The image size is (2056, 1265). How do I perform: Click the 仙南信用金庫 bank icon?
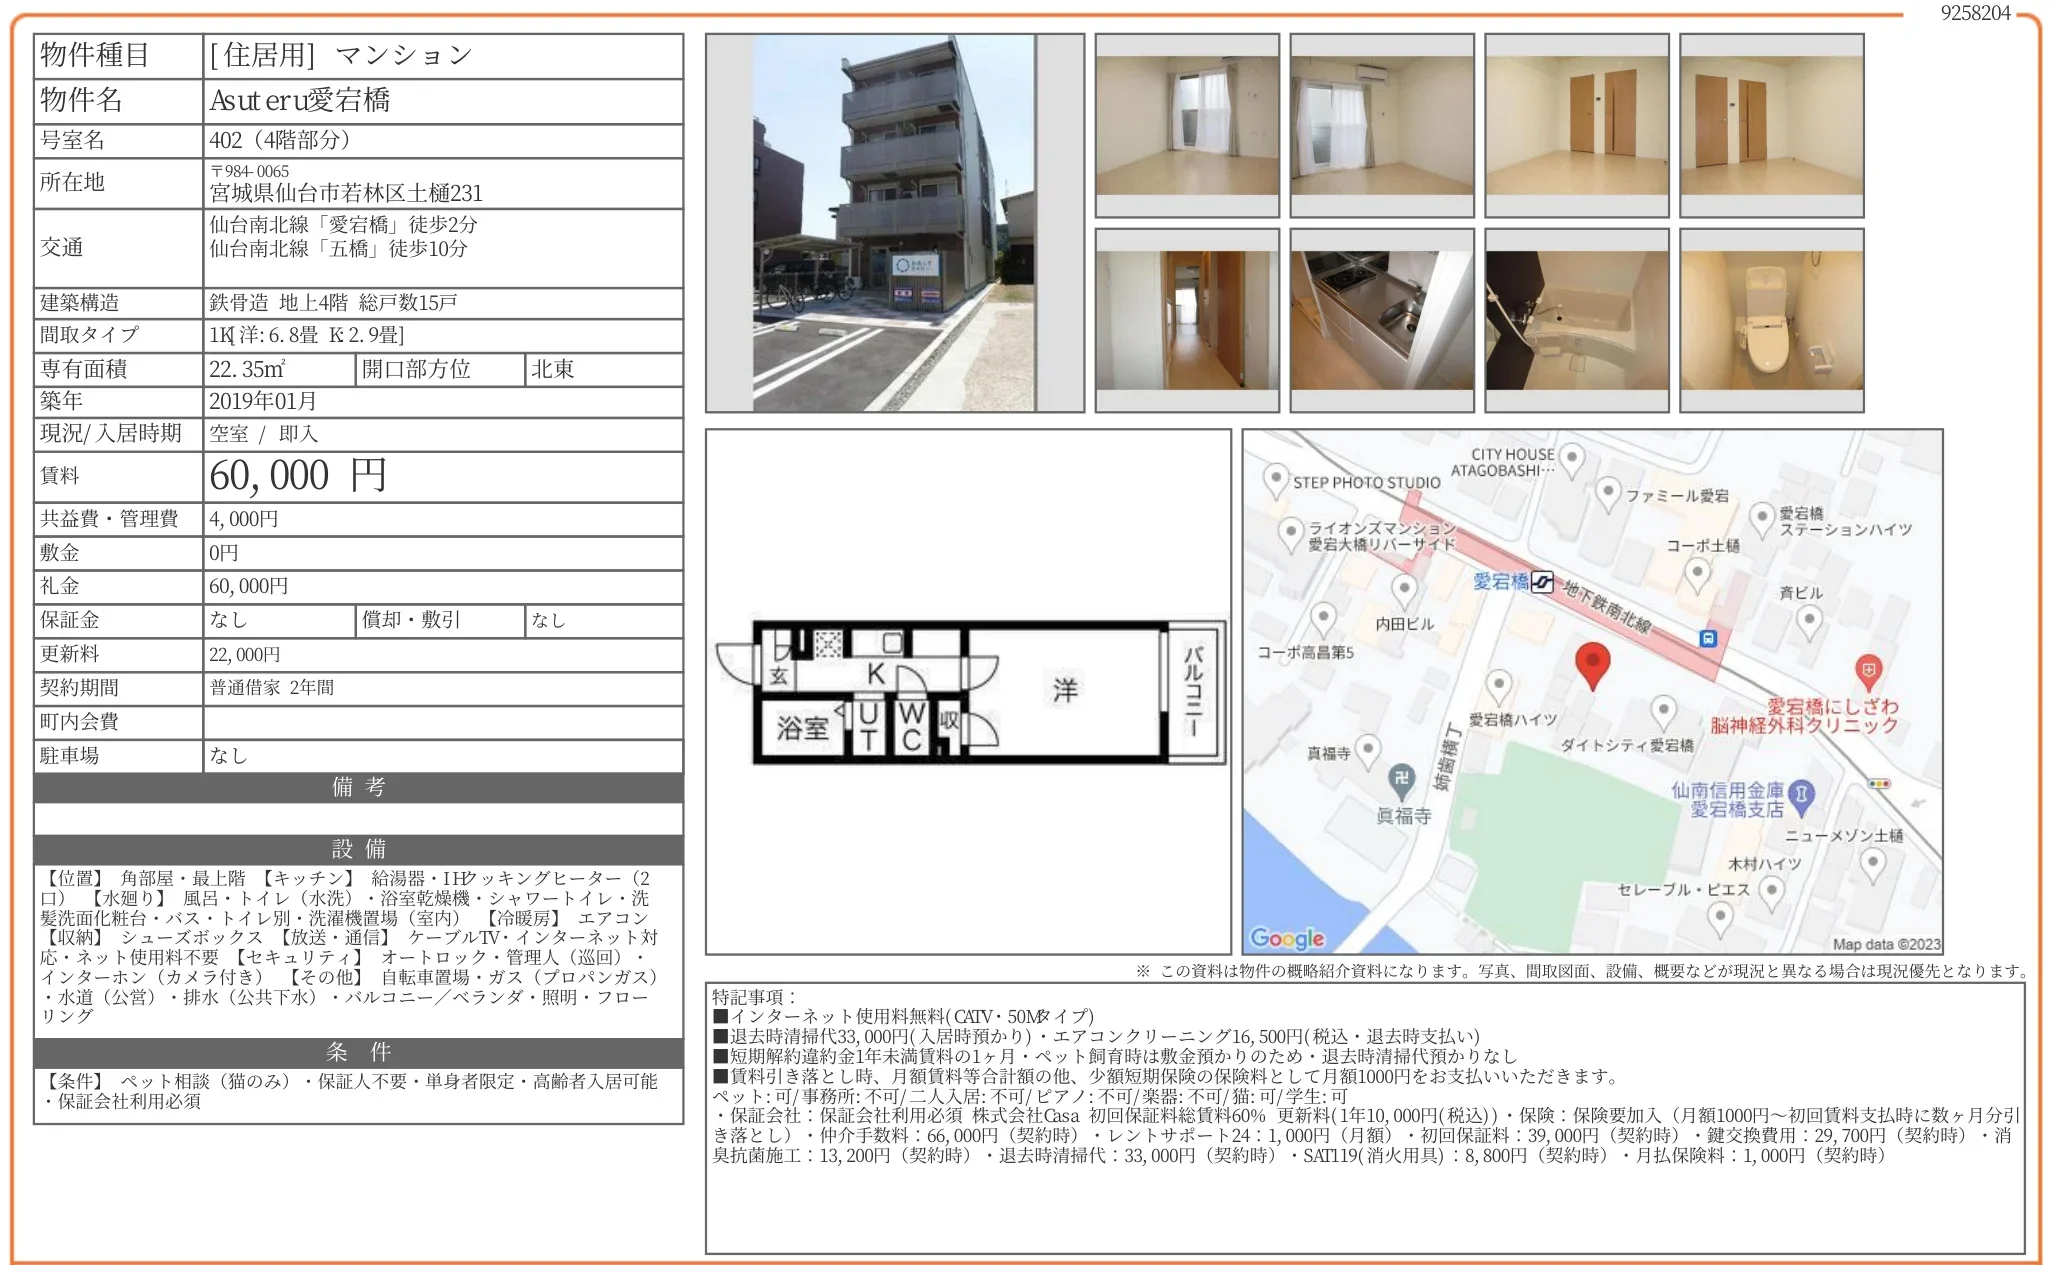click(x=1801, y=797)
